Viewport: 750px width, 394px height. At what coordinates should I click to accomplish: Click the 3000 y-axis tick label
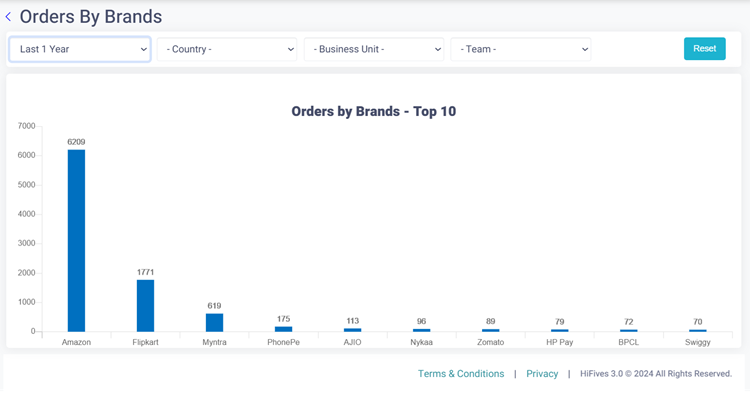pyautogui.click(x=26, y=243)
